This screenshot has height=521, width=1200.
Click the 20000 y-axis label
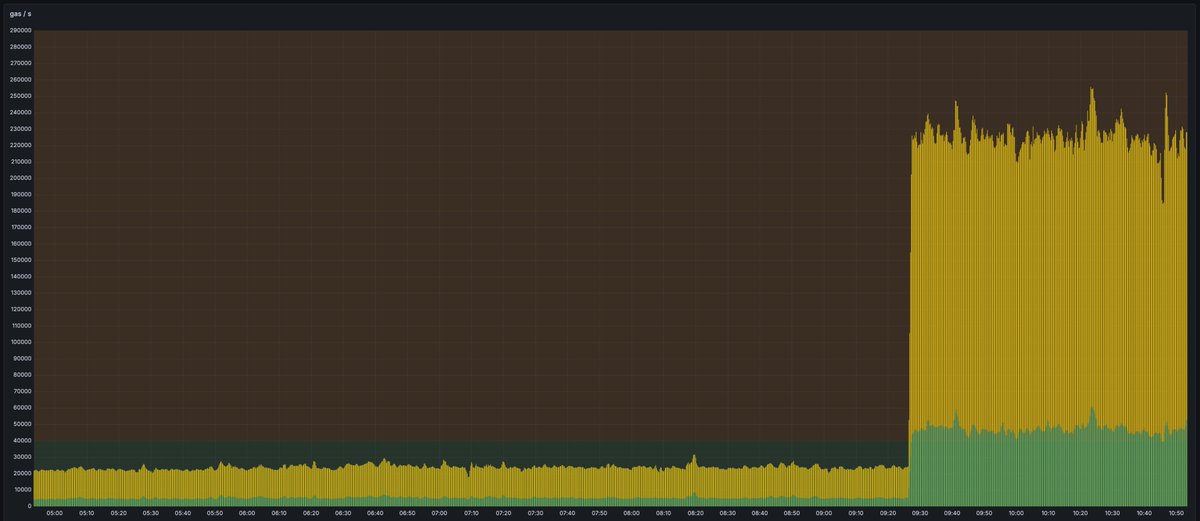click(22, 474)
